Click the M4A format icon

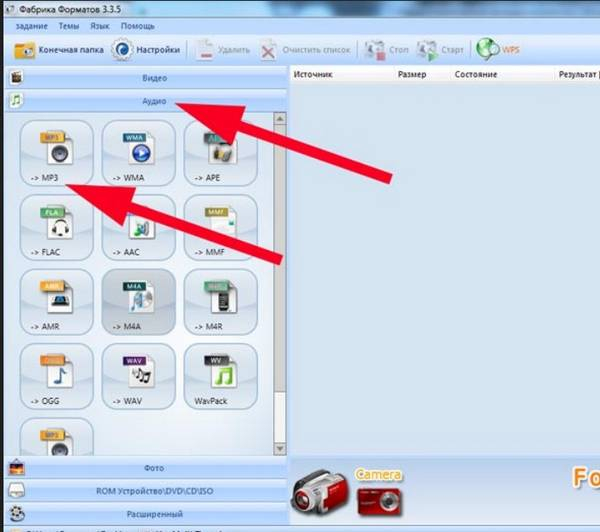[x=137, y=301]
